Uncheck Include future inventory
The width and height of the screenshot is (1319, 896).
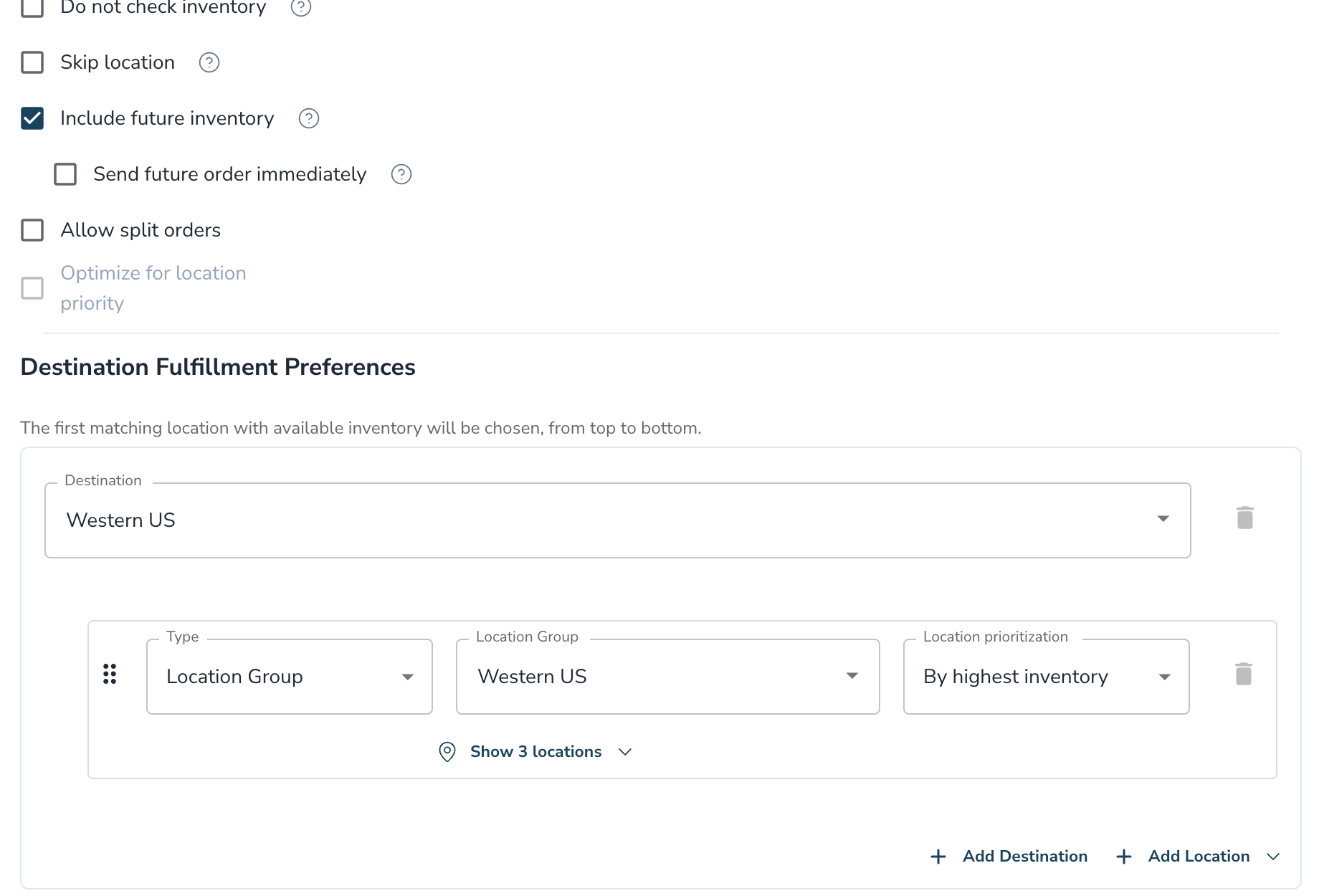pos(33,118)
